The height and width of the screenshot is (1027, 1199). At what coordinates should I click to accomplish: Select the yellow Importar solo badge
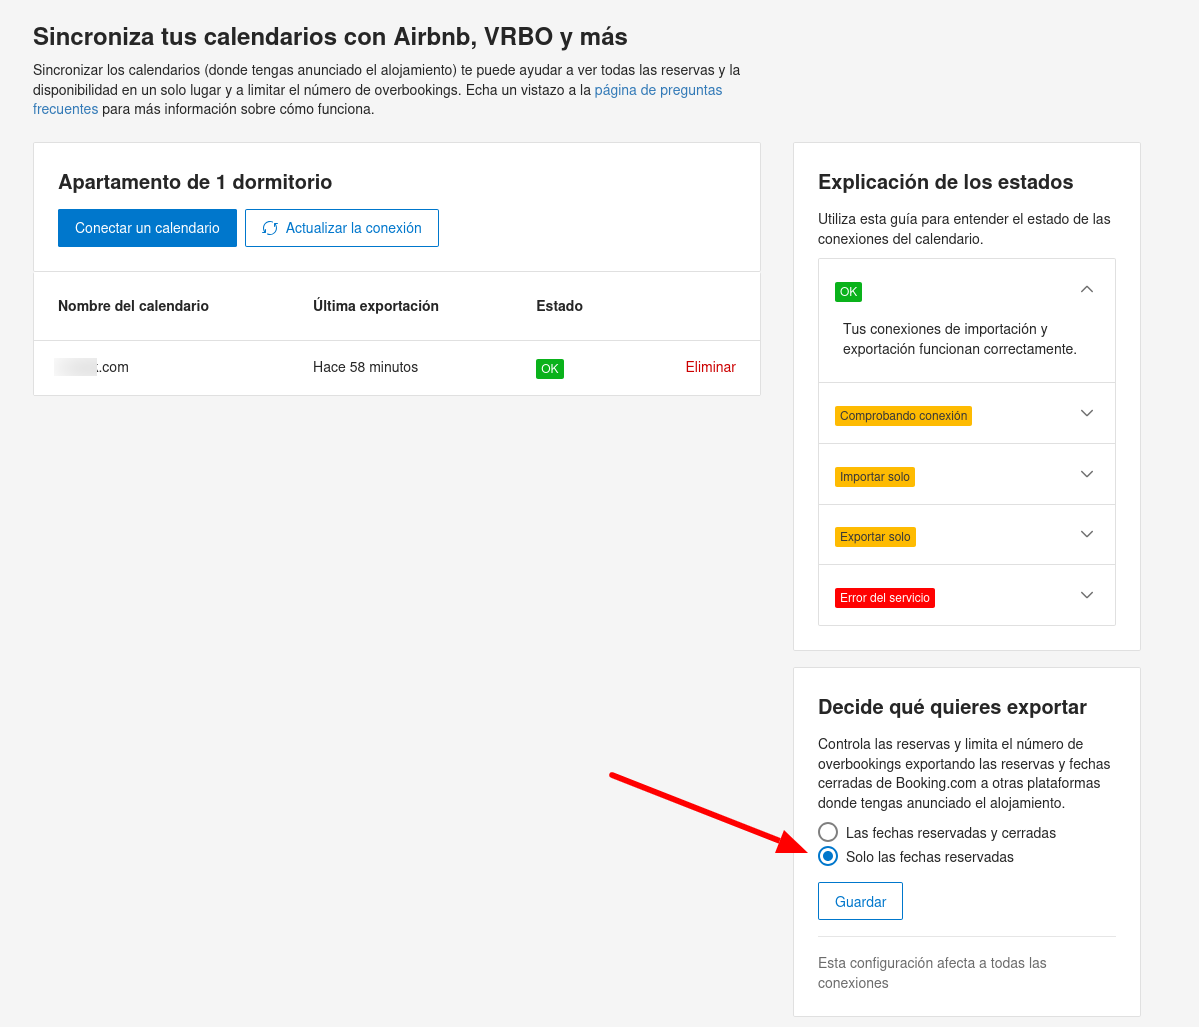(x=874, y=477)
